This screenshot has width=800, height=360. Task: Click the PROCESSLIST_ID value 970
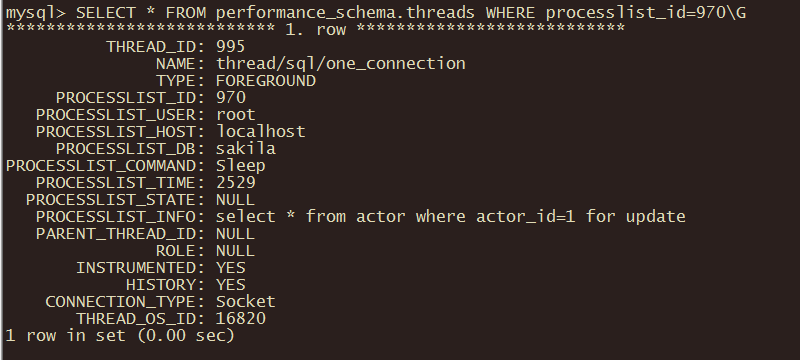tap(231, 97)
